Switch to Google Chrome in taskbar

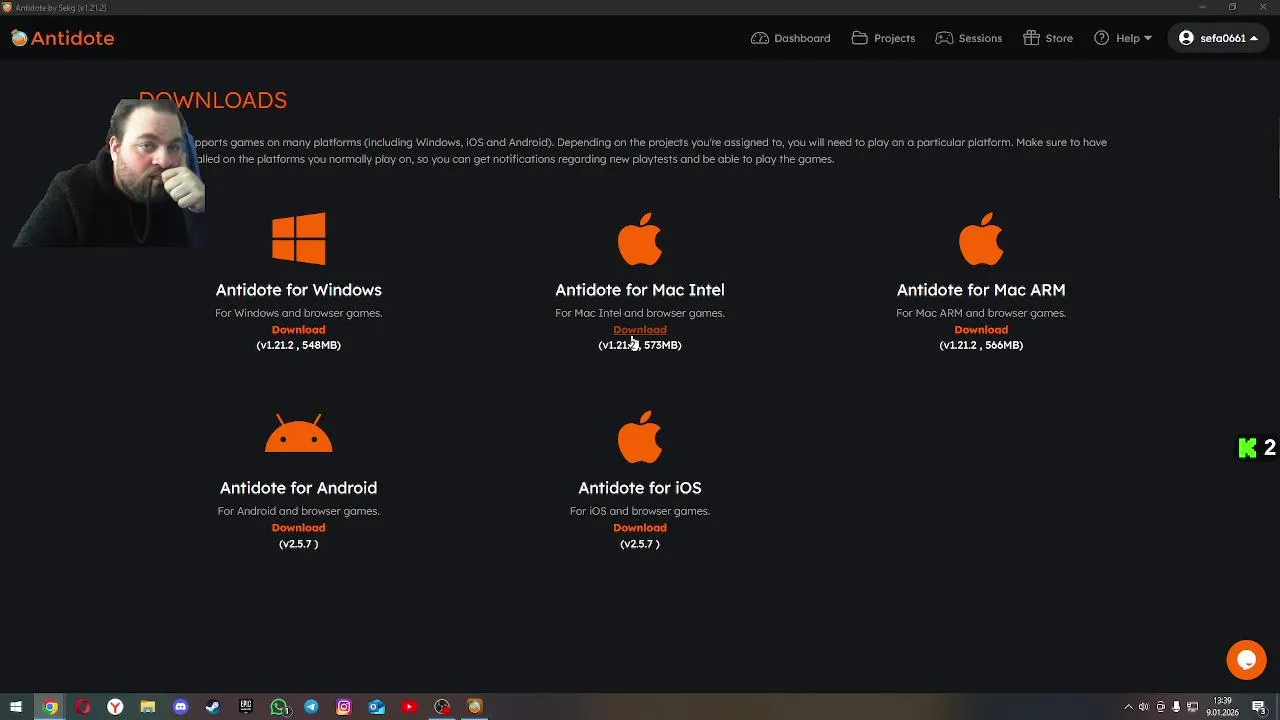coord(50,707)
